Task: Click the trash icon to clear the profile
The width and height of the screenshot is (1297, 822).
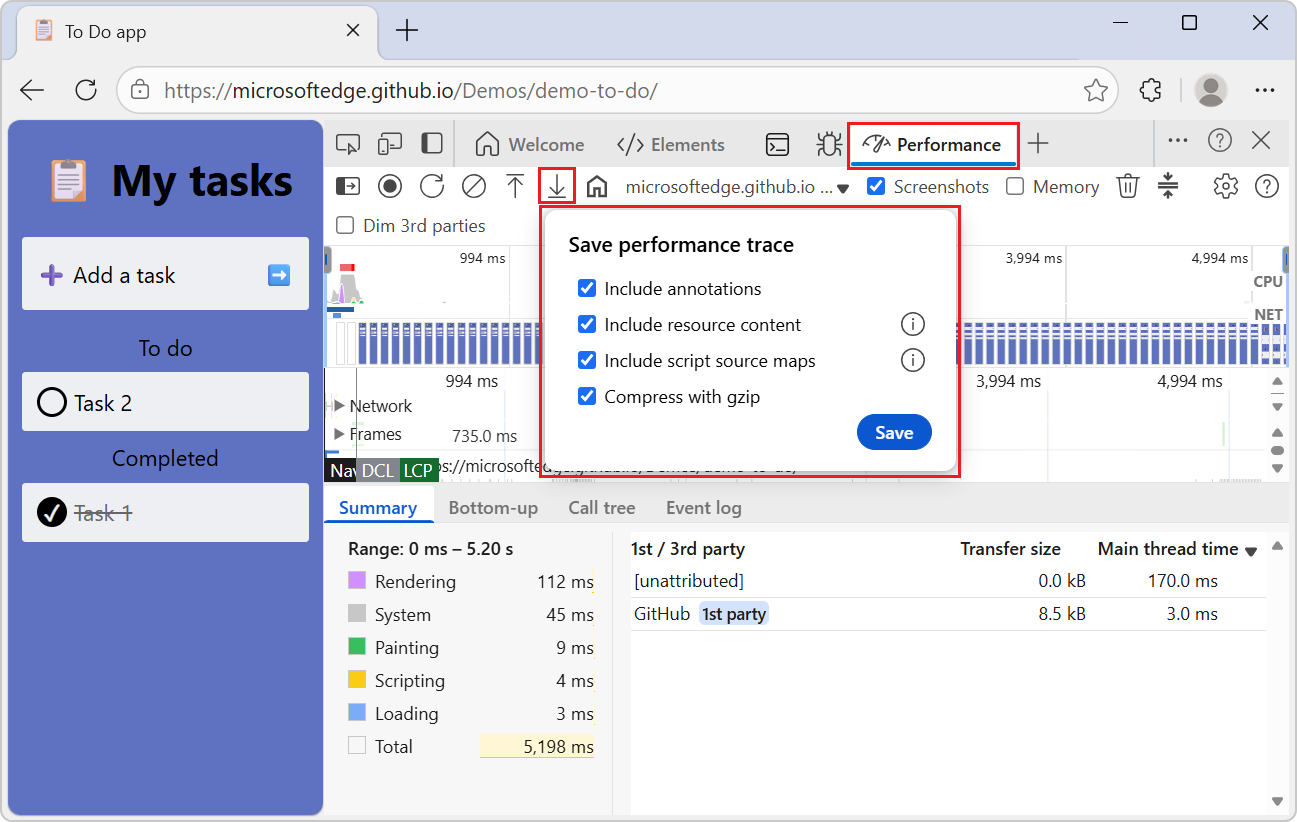Action: (1128, 186)
